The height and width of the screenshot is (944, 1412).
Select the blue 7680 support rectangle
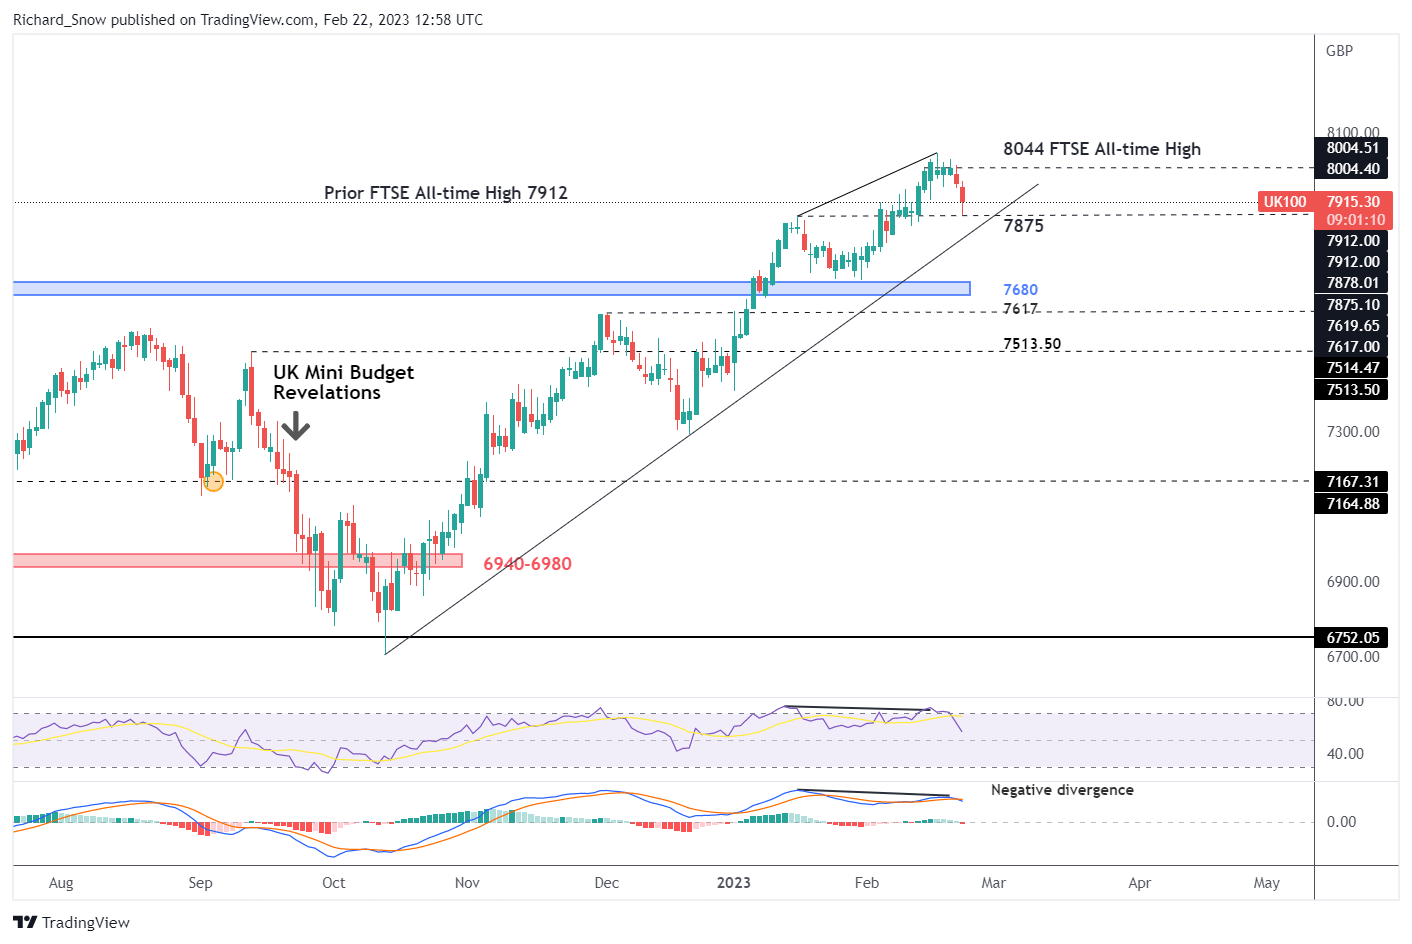(491, 289)
